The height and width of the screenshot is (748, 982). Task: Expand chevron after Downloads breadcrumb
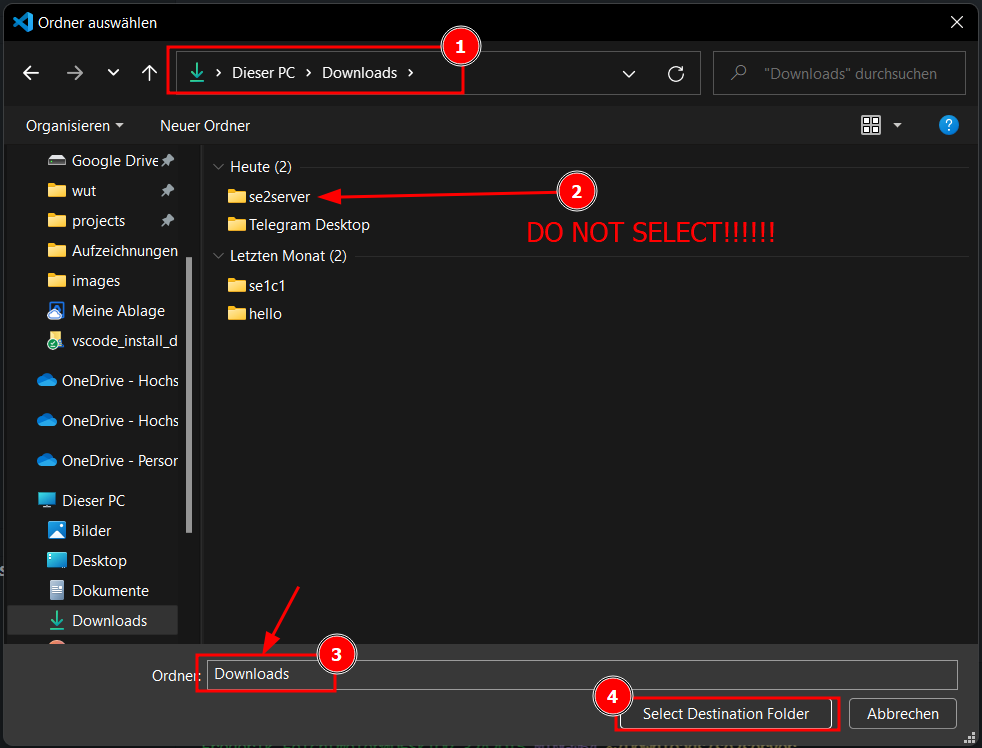coord(411,73)
